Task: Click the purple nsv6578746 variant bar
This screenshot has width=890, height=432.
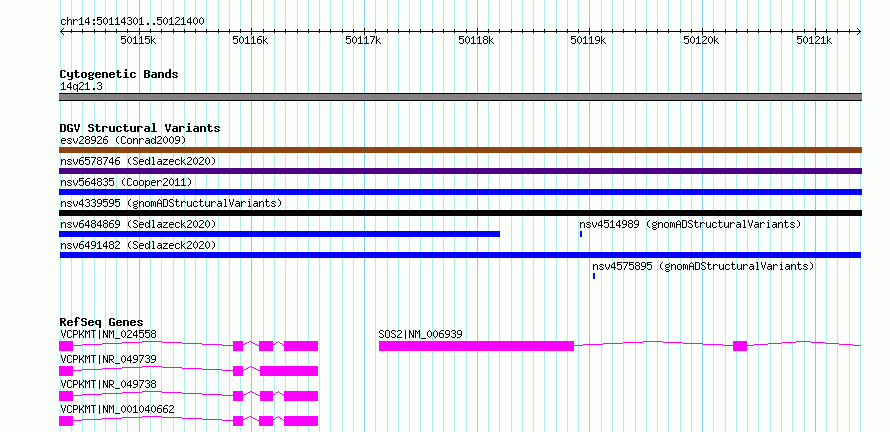Action: tap(460, 171)
